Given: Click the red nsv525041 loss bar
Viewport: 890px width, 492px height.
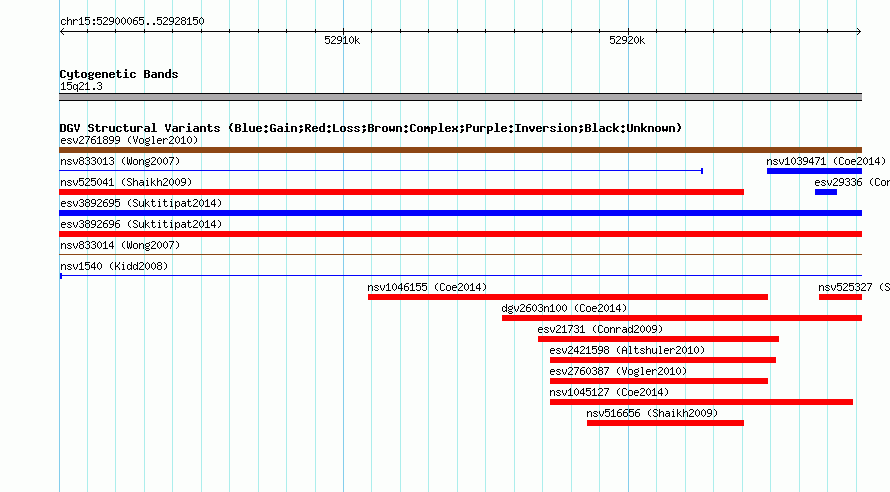Looking at the screenshot, I should [401, 192].
